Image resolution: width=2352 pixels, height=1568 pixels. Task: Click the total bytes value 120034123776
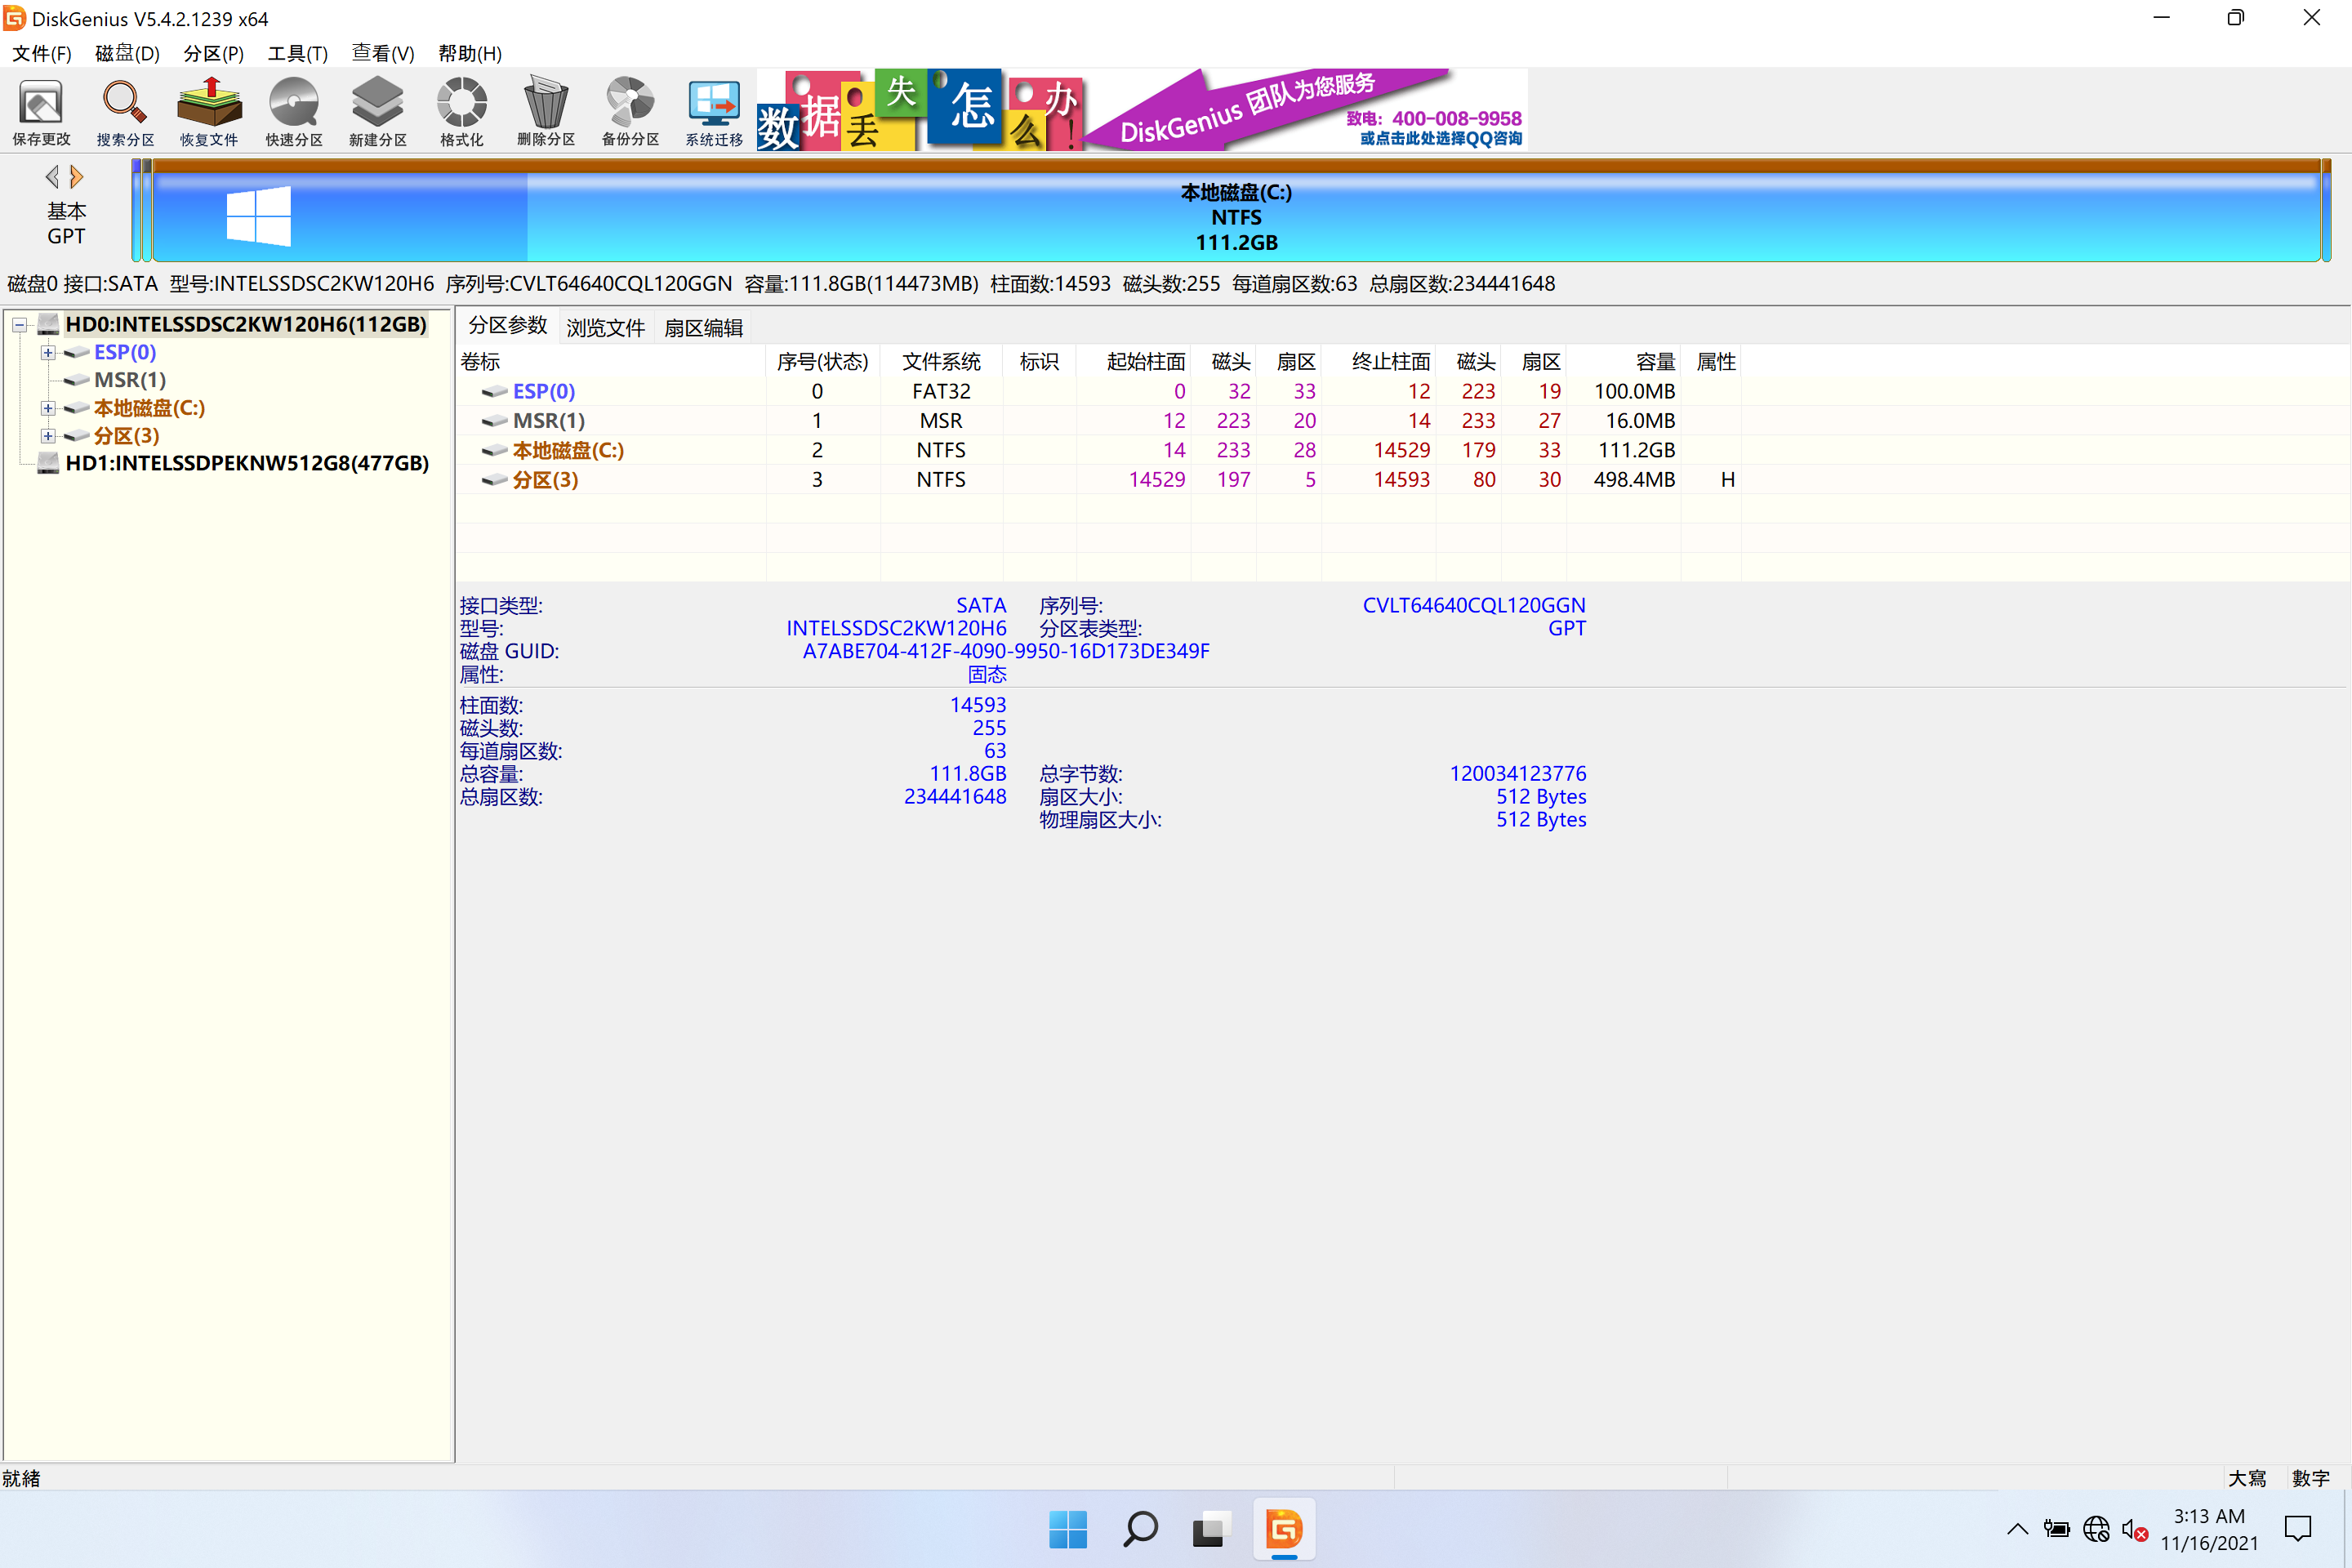(x=1518, y=773)
